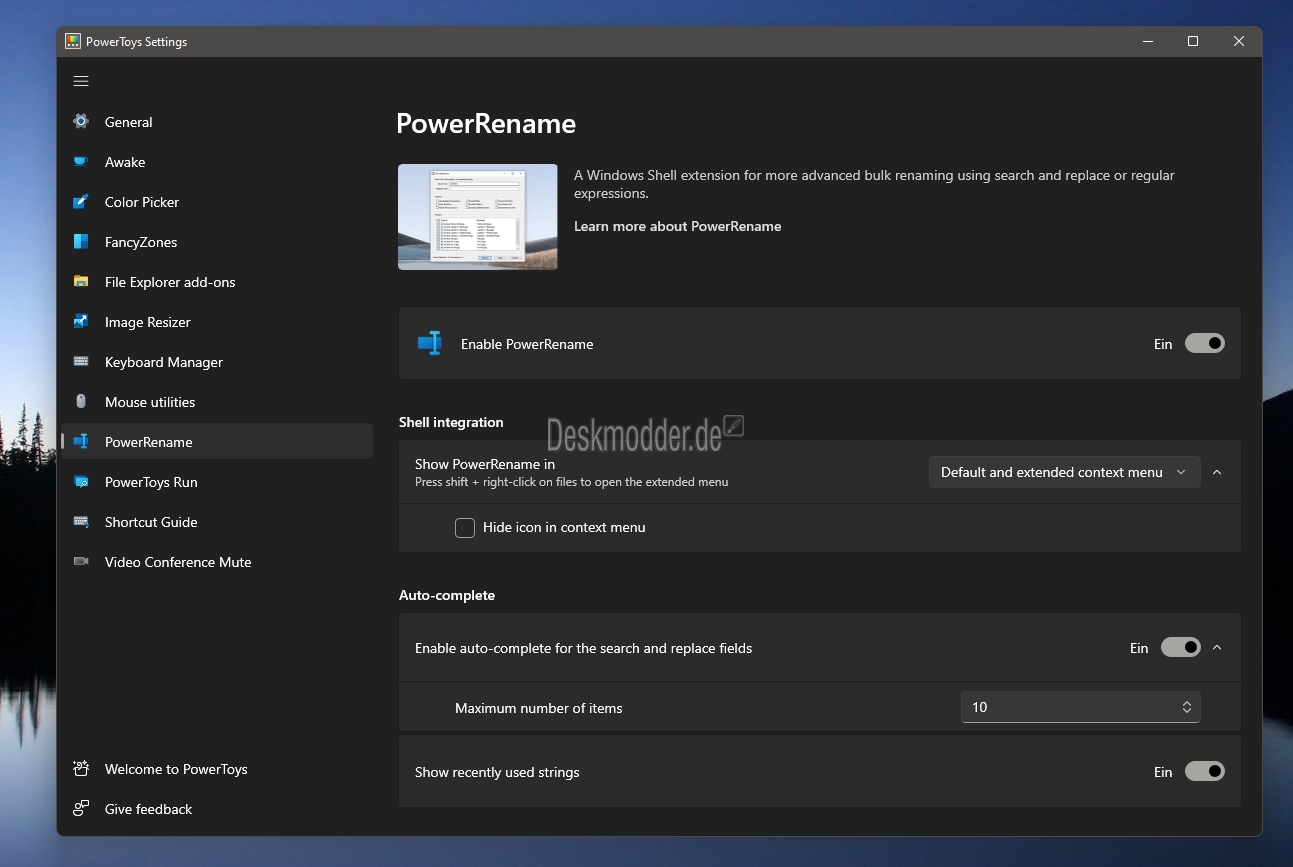
Task: Open Learn more about PowerRename link
Action: [677, 226]
